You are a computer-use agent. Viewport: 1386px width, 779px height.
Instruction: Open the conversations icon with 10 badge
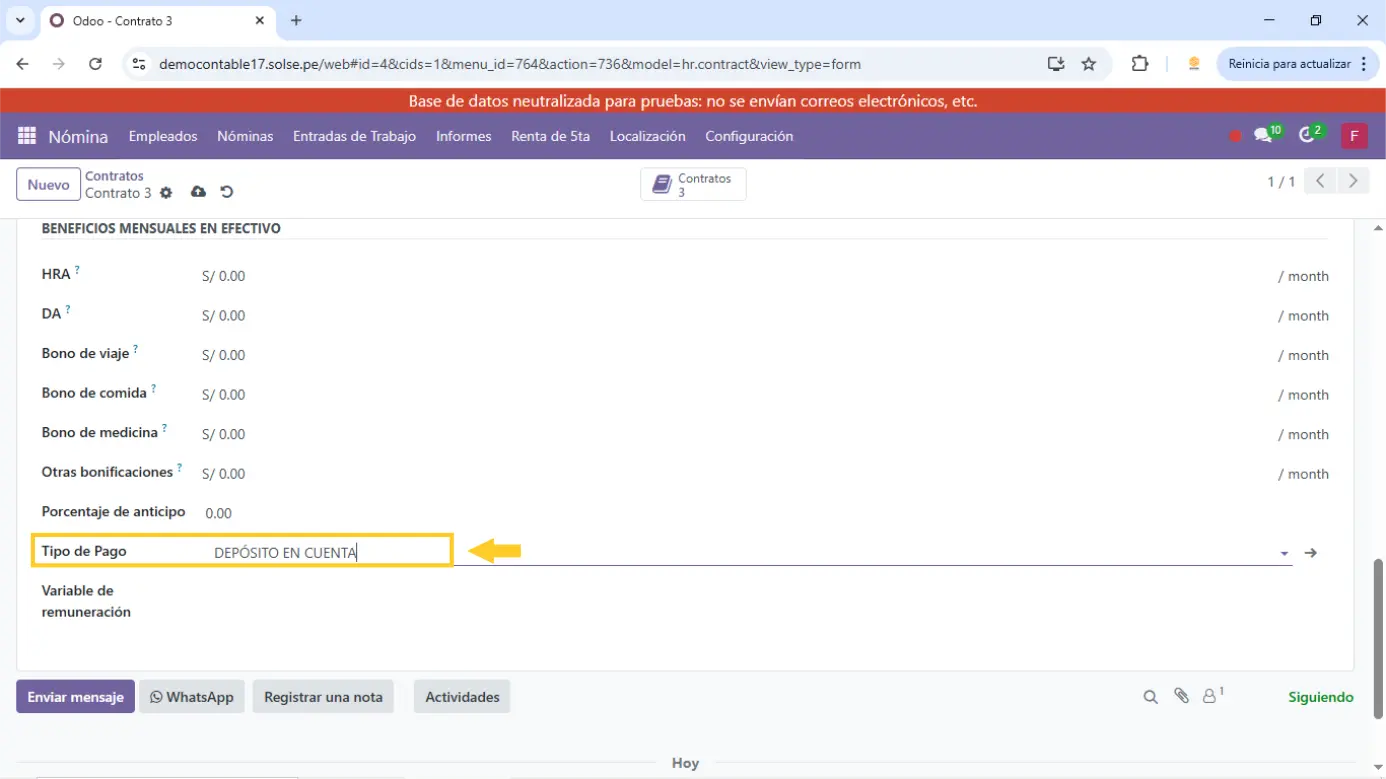1264,136
